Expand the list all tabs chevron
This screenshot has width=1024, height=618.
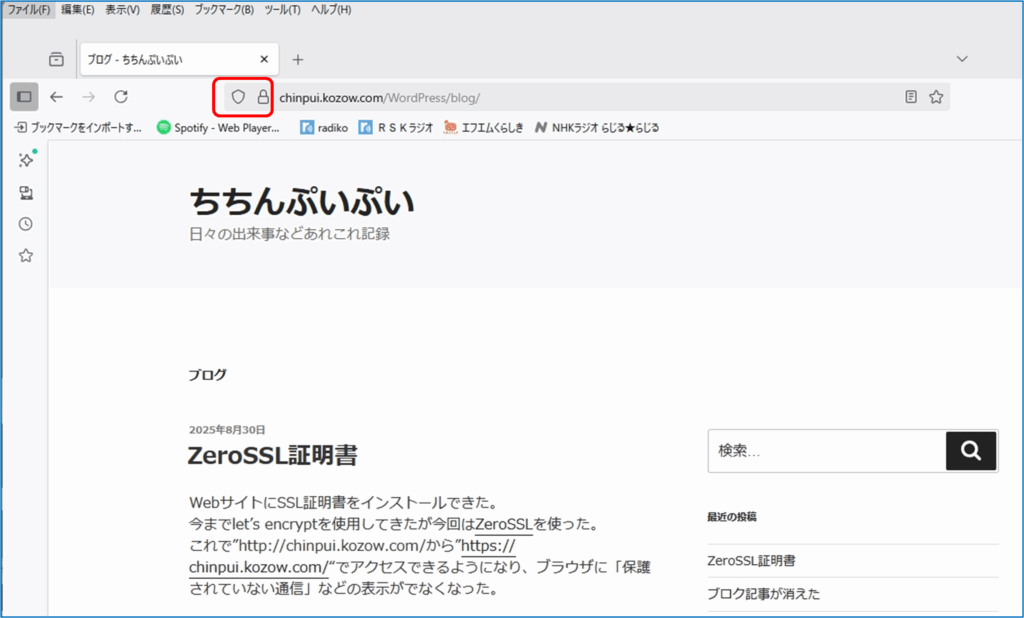(x=962, y=59)
